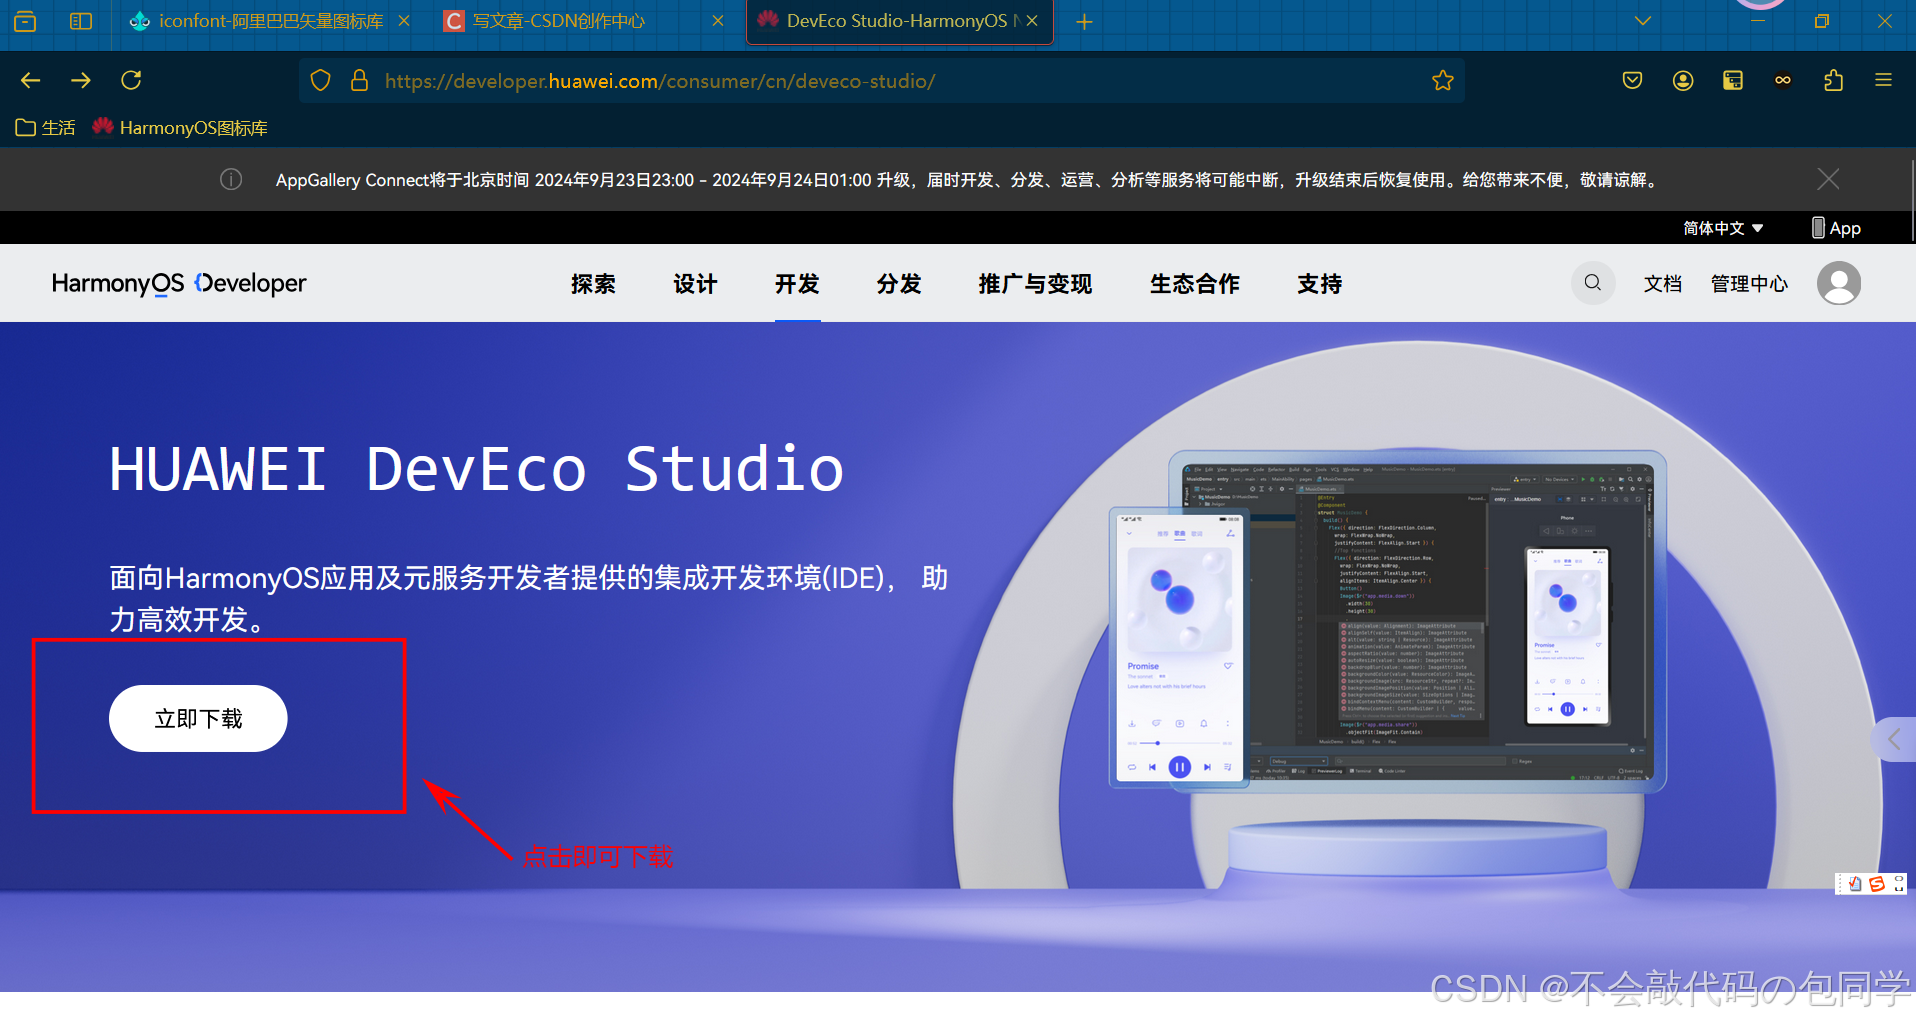Viewport: 1916px width, 1021px height.
Task: Open the 生活 bookmarks folder
Action: [x=45, y=128]
